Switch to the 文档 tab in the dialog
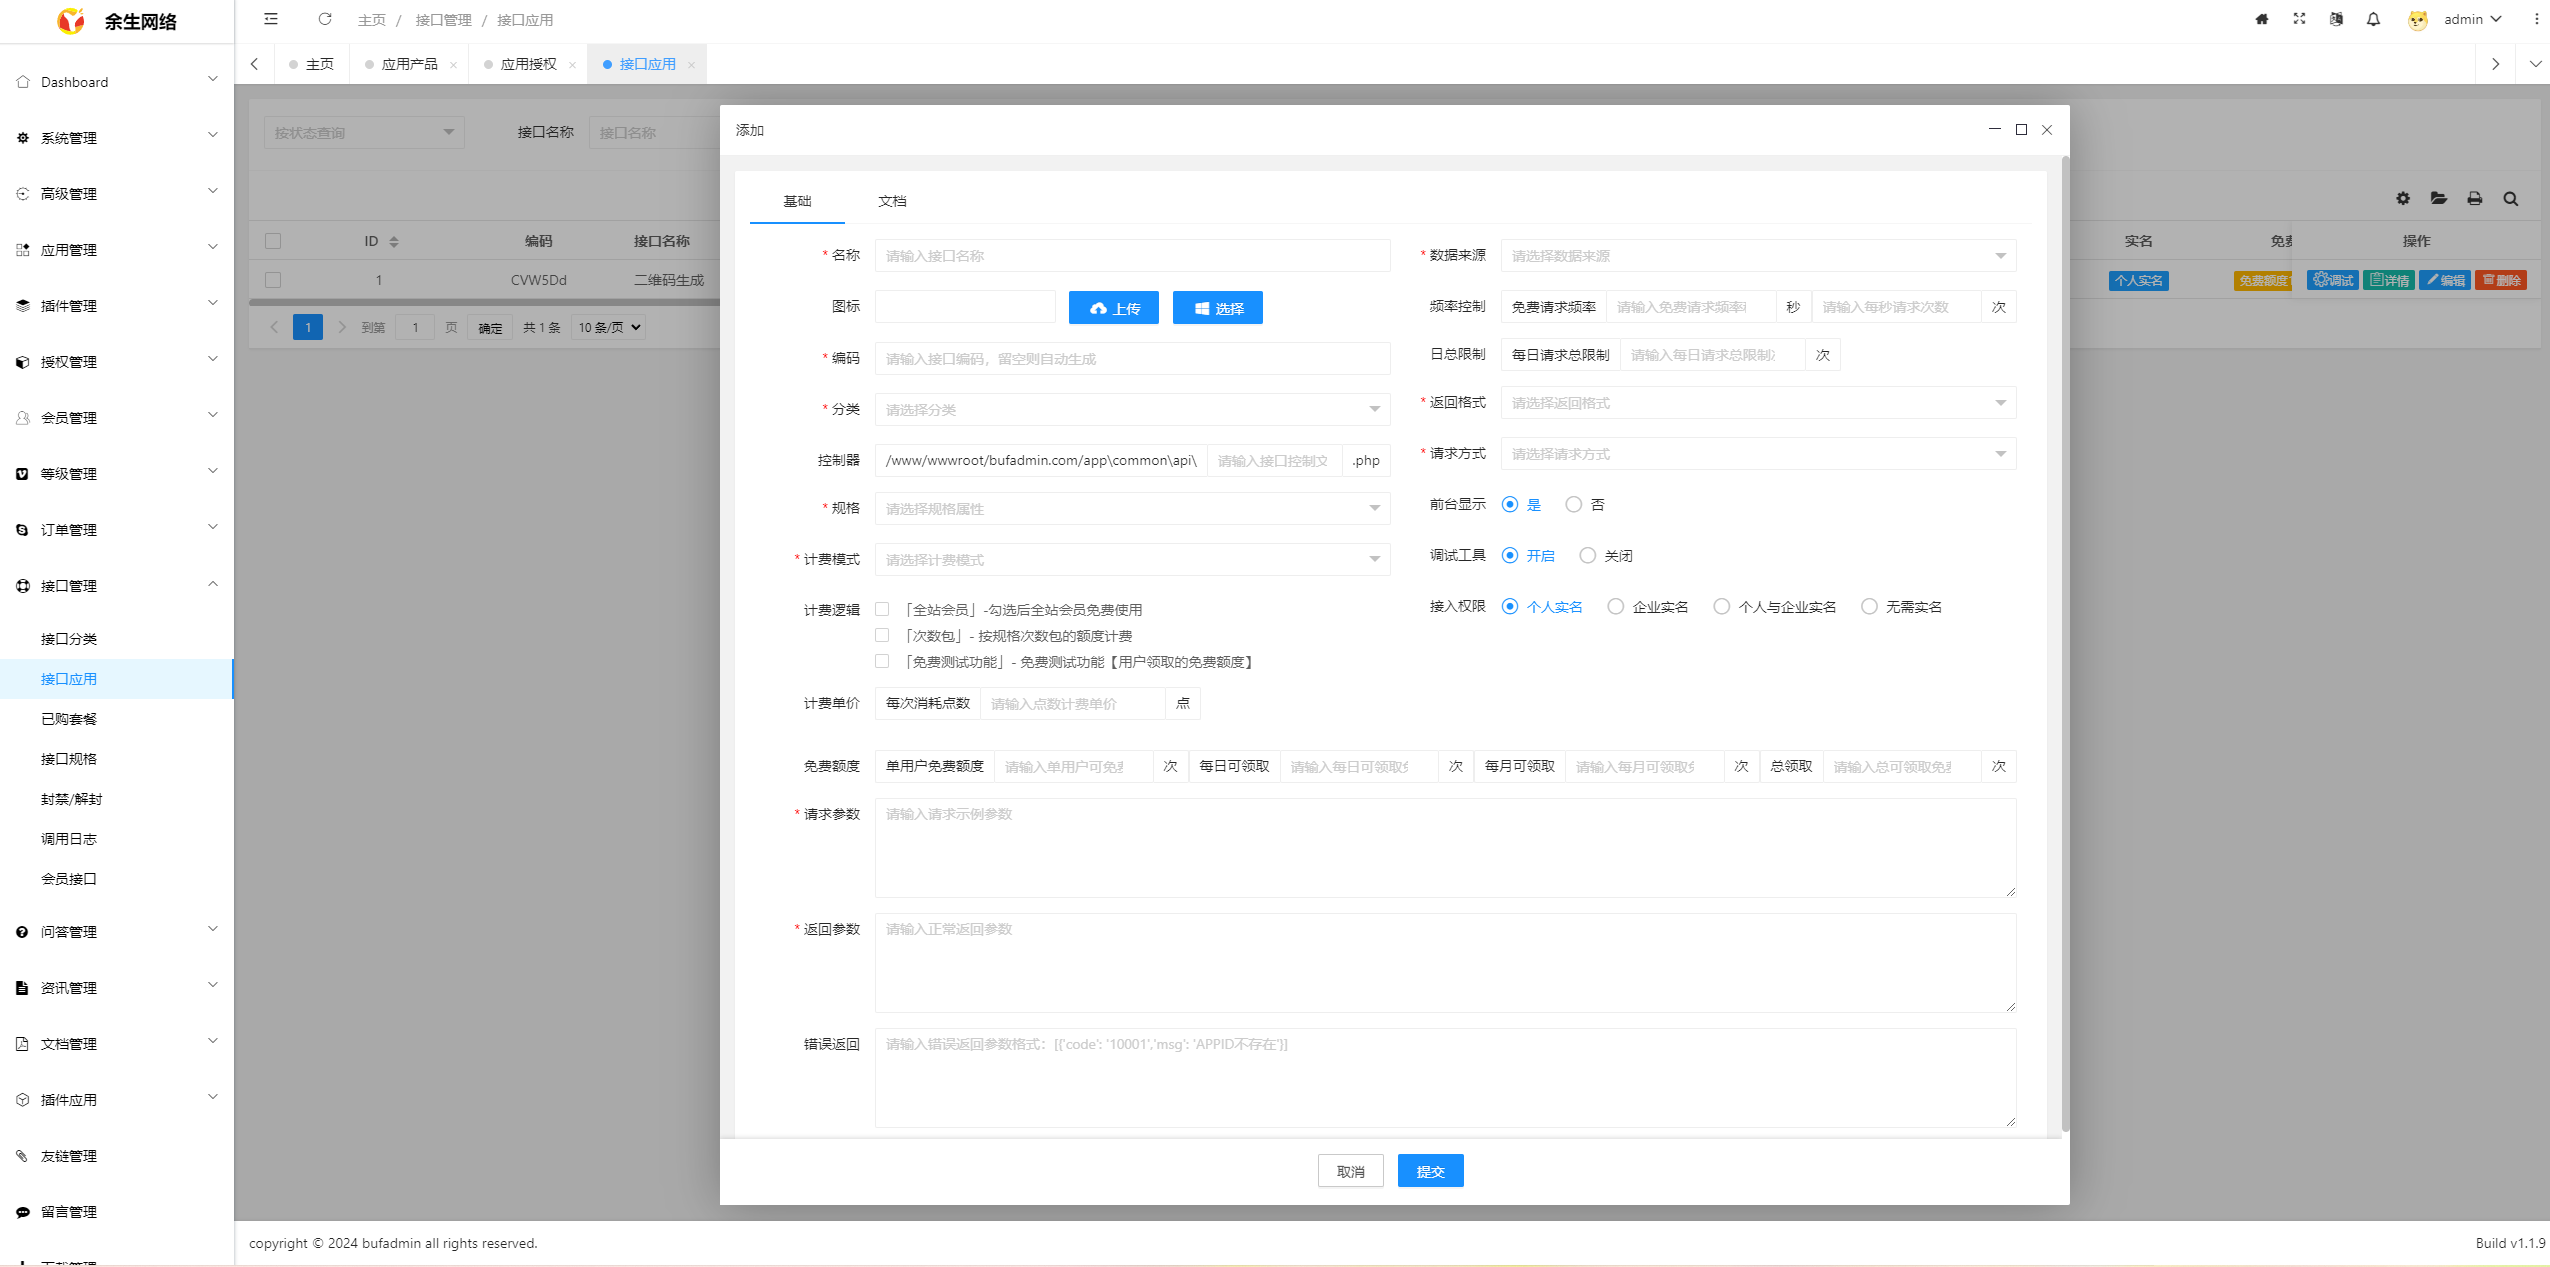The image size is (2550, 1267). pos(892,201)
